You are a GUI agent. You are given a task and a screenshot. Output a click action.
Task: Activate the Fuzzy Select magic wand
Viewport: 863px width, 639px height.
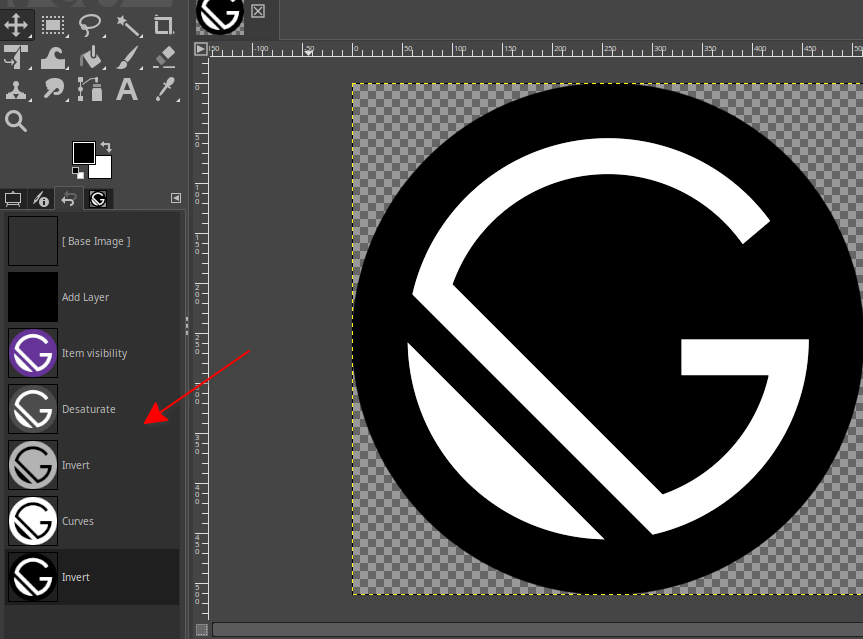click(x=127, y=24)
